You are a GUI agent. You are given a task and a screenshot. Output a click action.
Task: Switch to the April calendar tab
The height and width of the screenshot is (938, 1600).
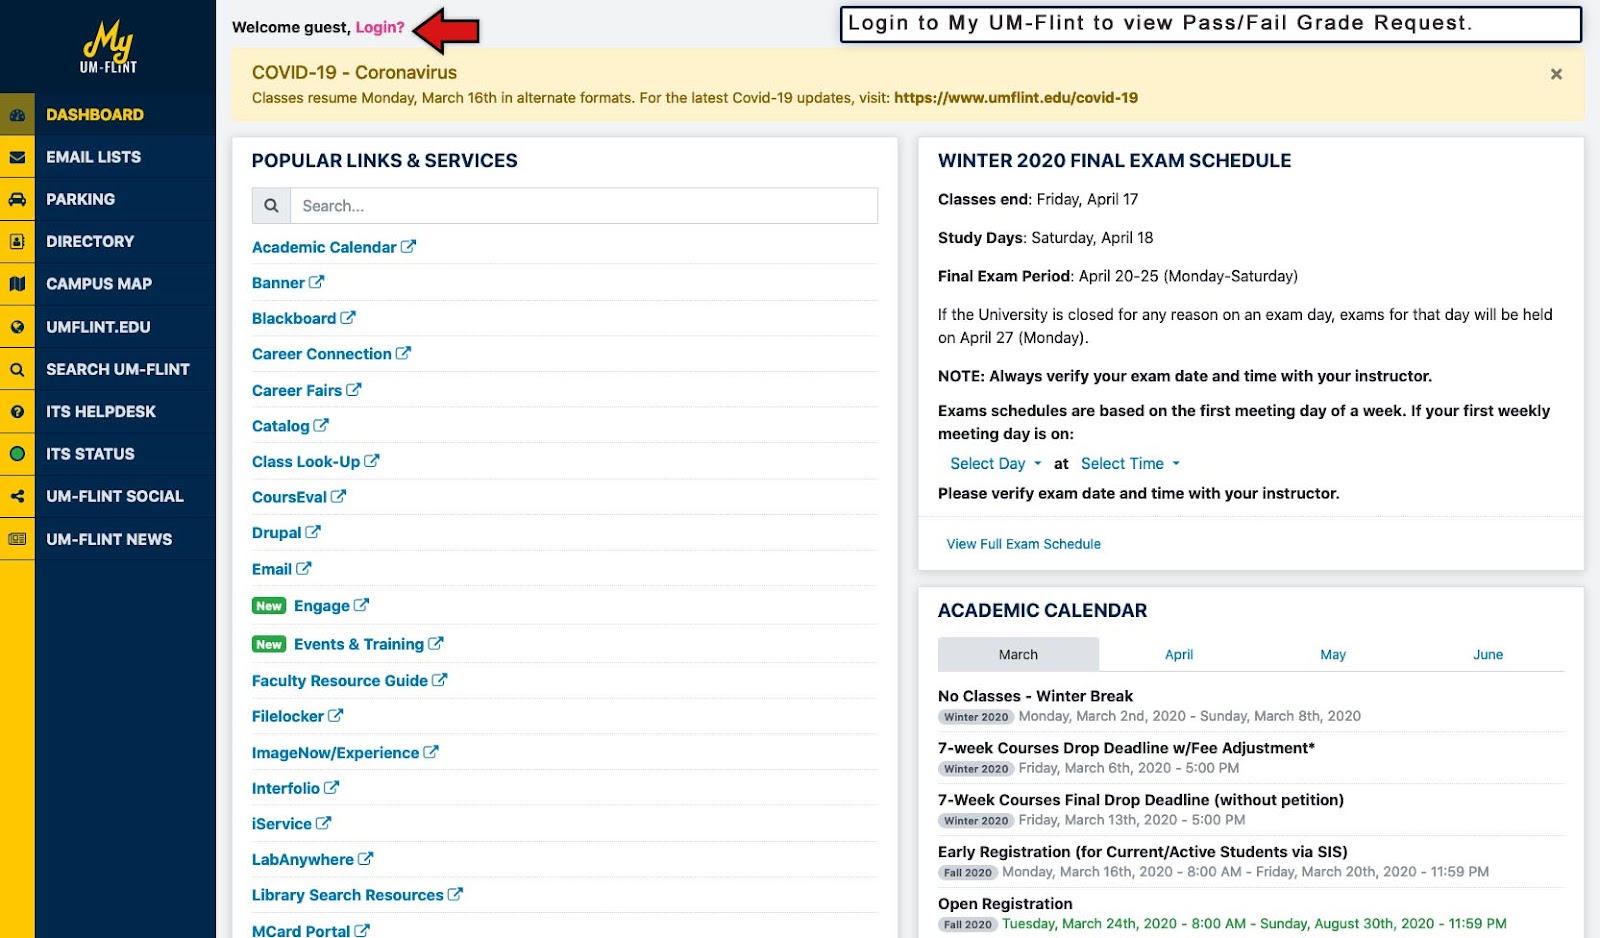click(1179, 654)
